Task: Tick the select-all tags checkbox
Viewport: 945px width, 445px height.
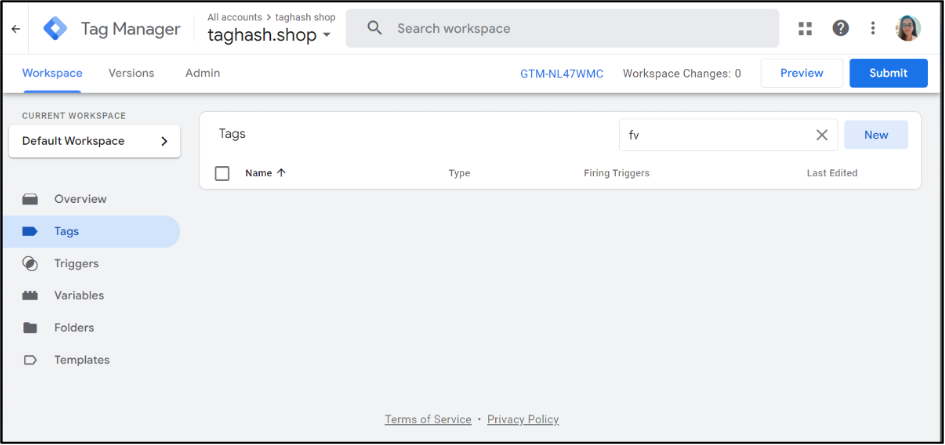Action: coord(222,173)
